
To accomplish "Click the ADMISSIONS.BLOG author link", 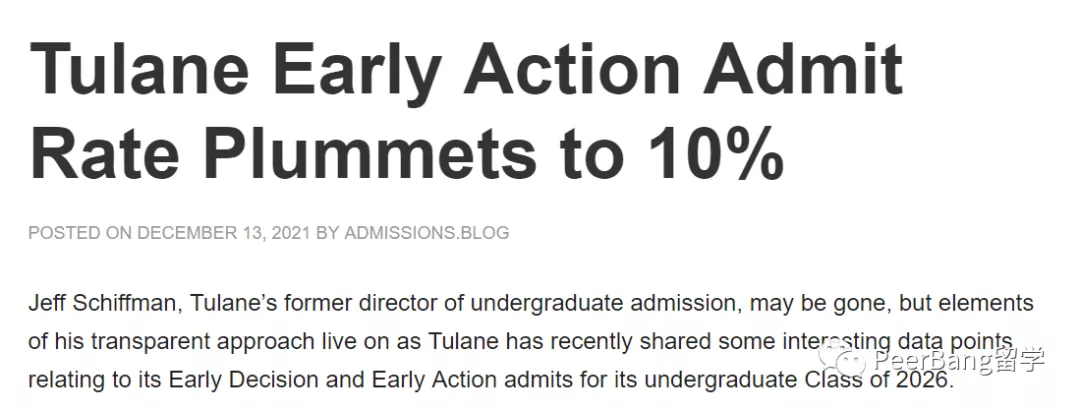I will [426, 233].
